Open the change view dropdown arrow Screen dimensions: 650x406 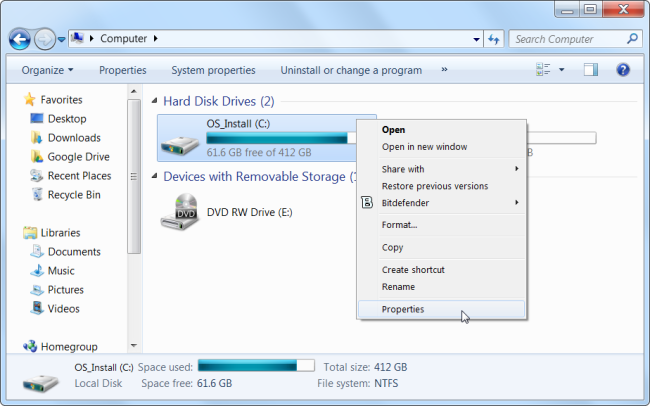click(x=561, y=70)
